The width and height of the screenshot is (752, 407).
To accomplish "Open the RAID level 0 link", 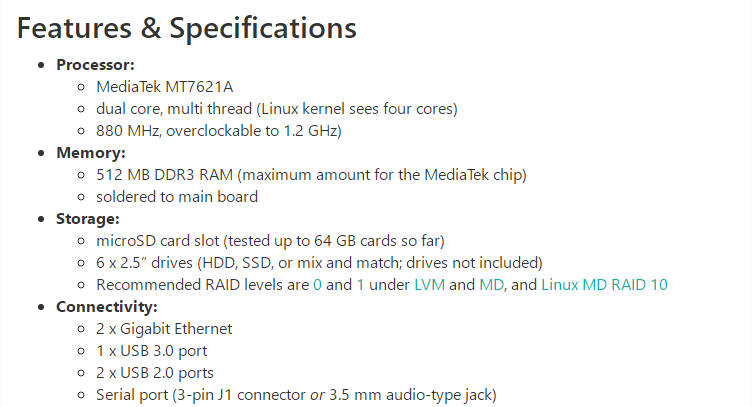I will (317, 285).
